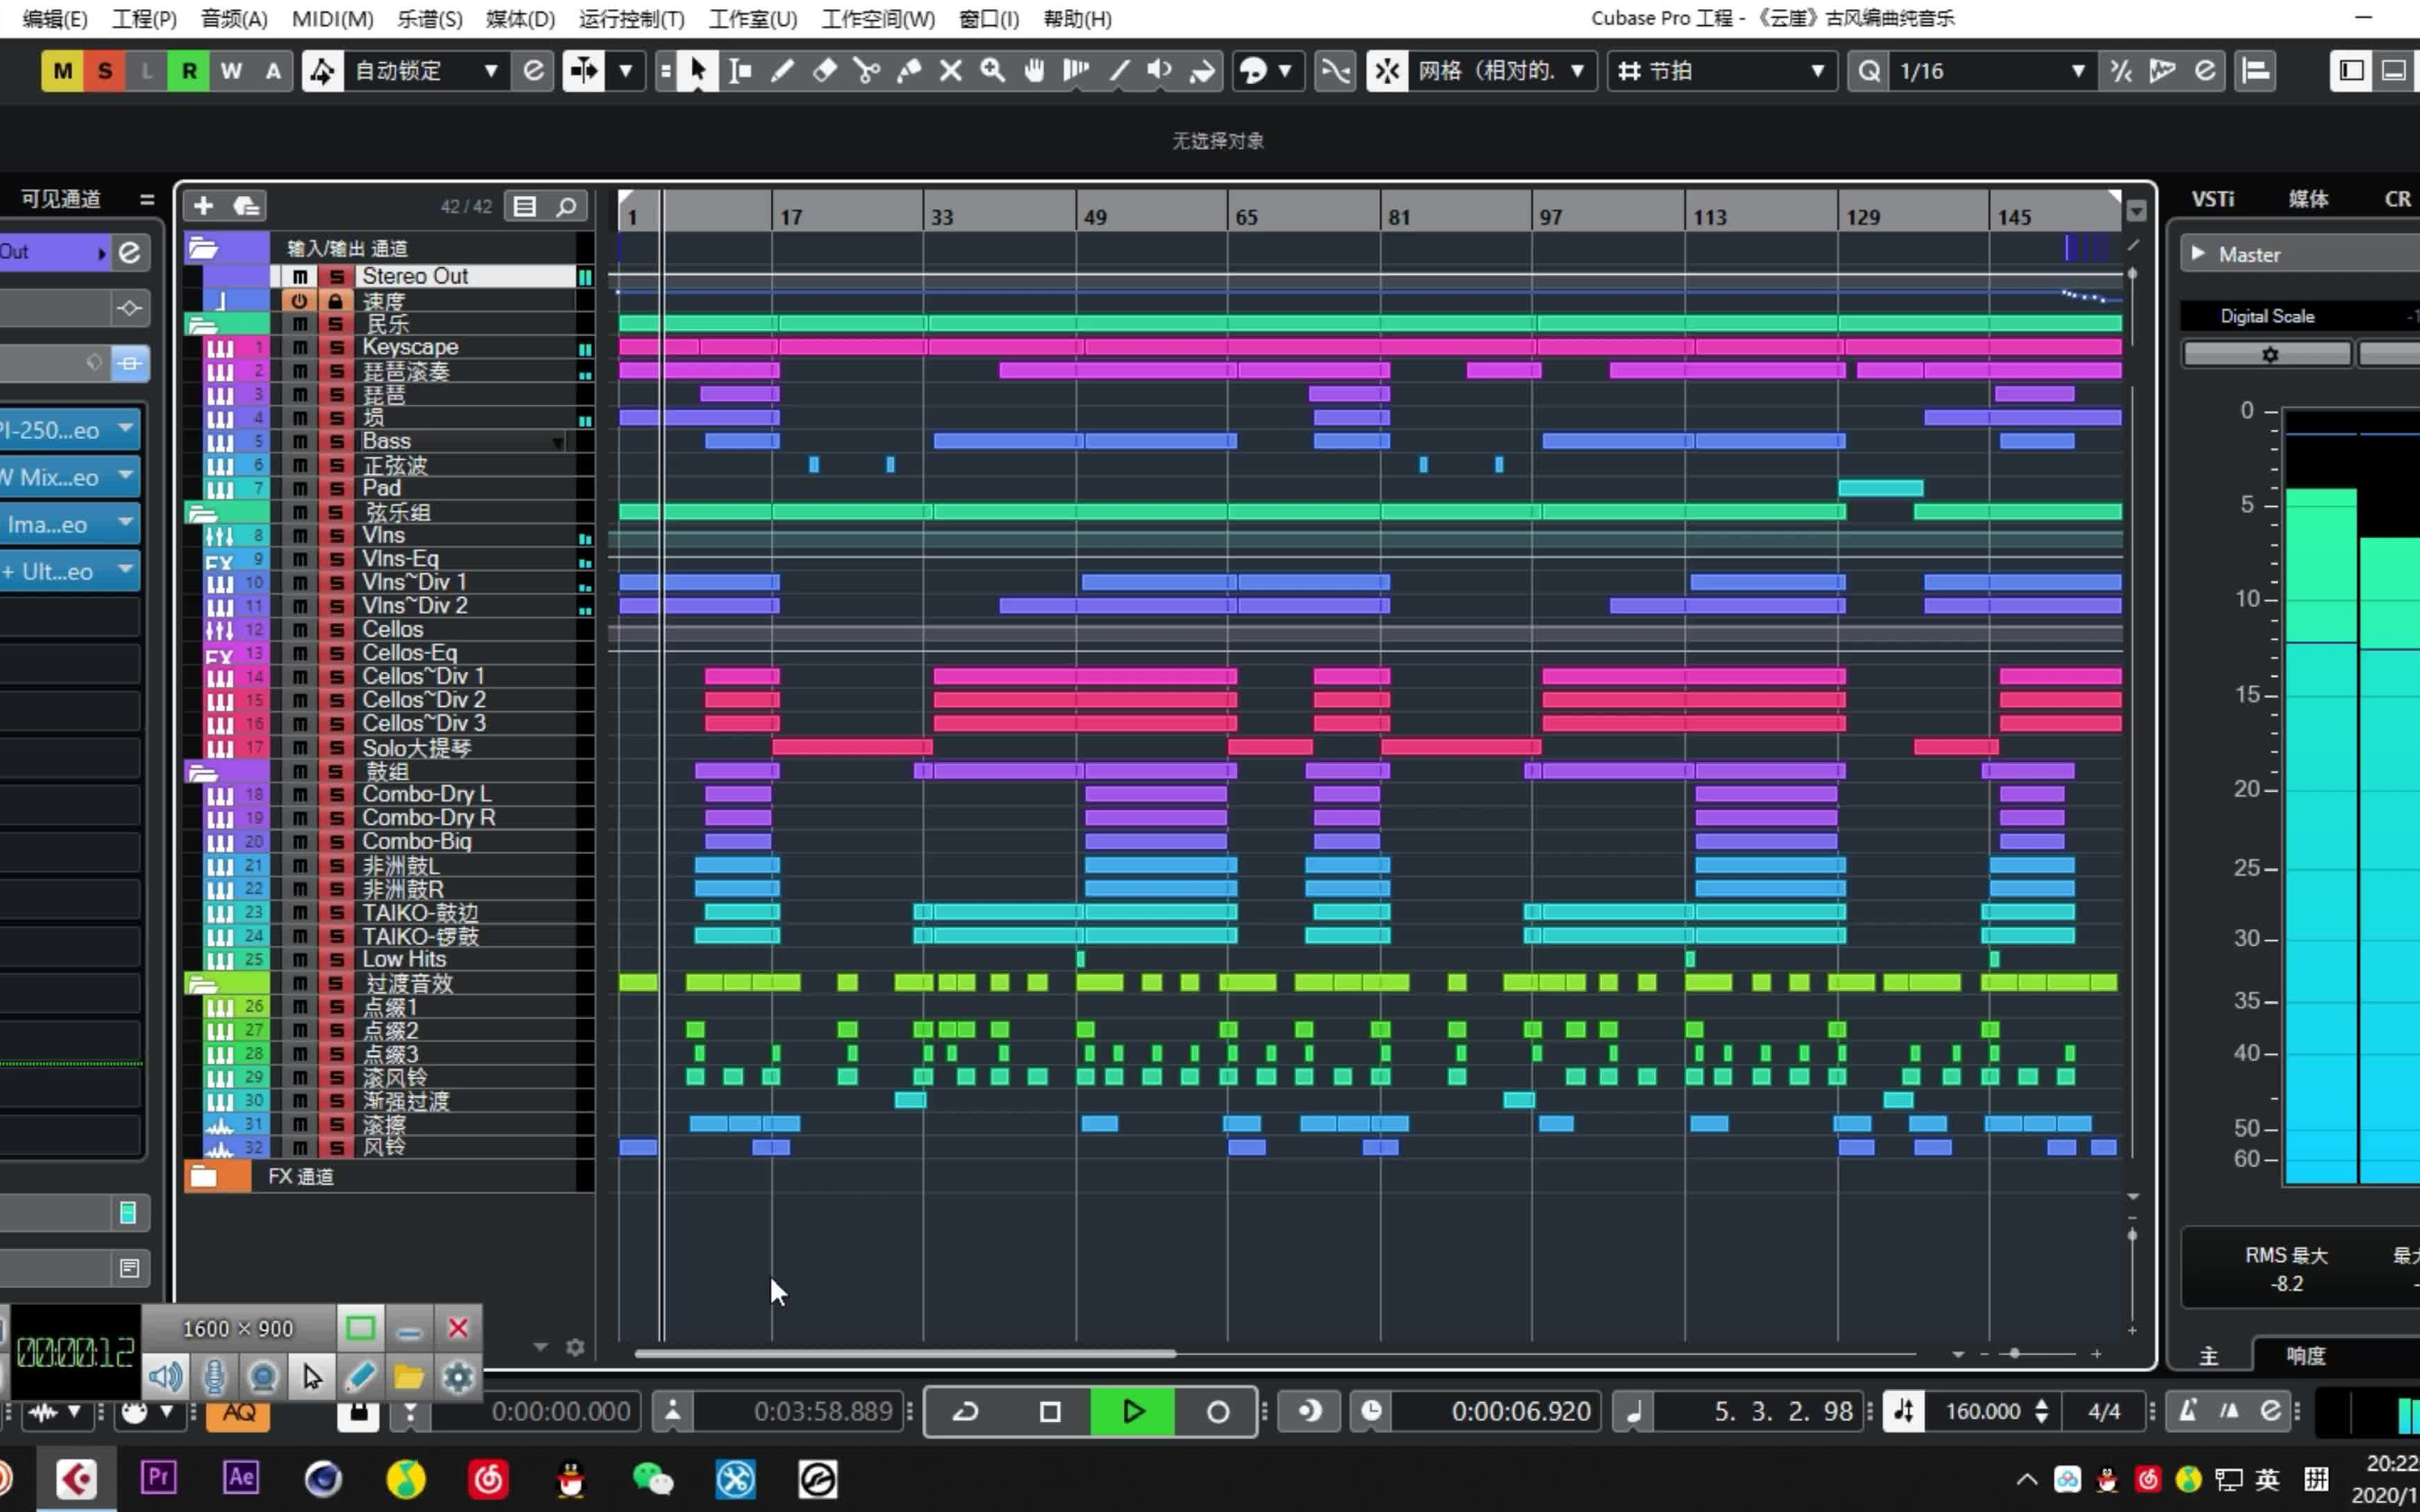Collapse the 鼓组 folder track

203,772
